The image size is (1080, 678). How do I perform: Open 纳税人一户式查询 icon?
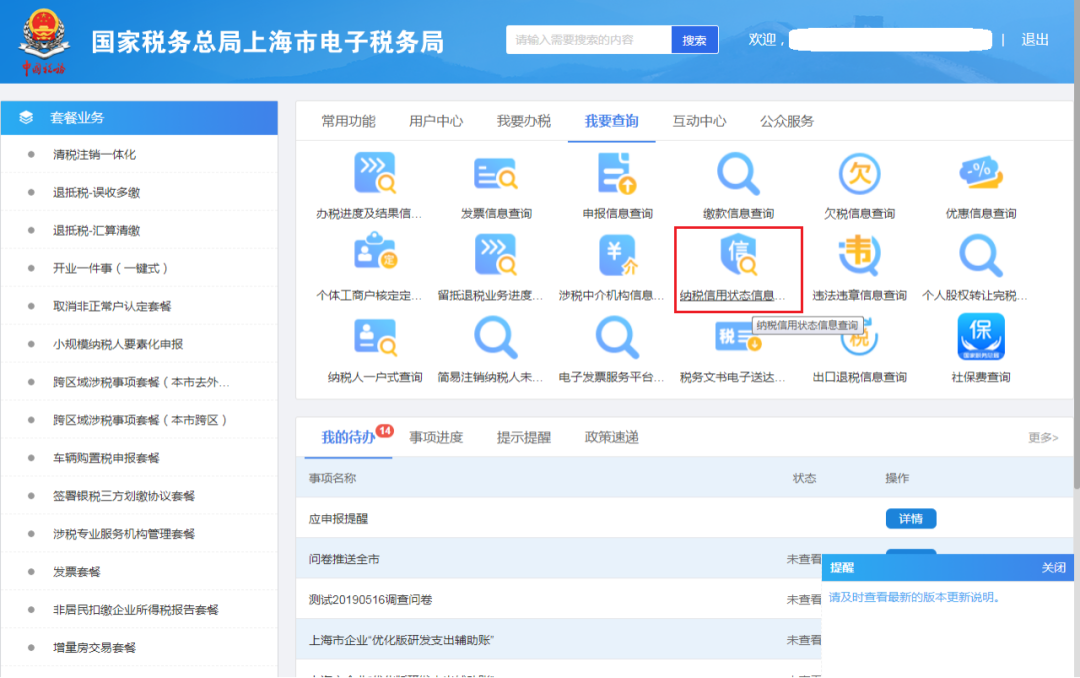pos(375,337)
